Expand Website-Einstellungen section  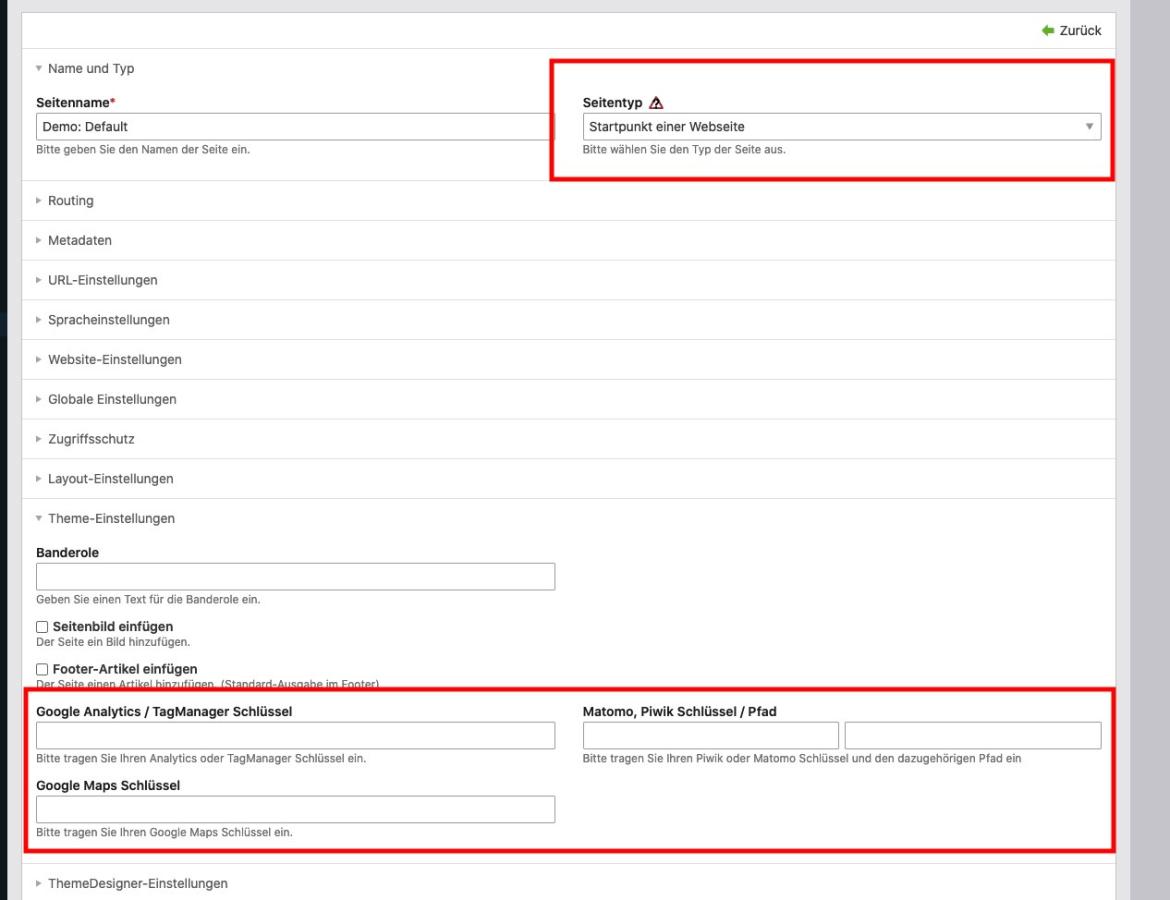[x=114, y=360]
